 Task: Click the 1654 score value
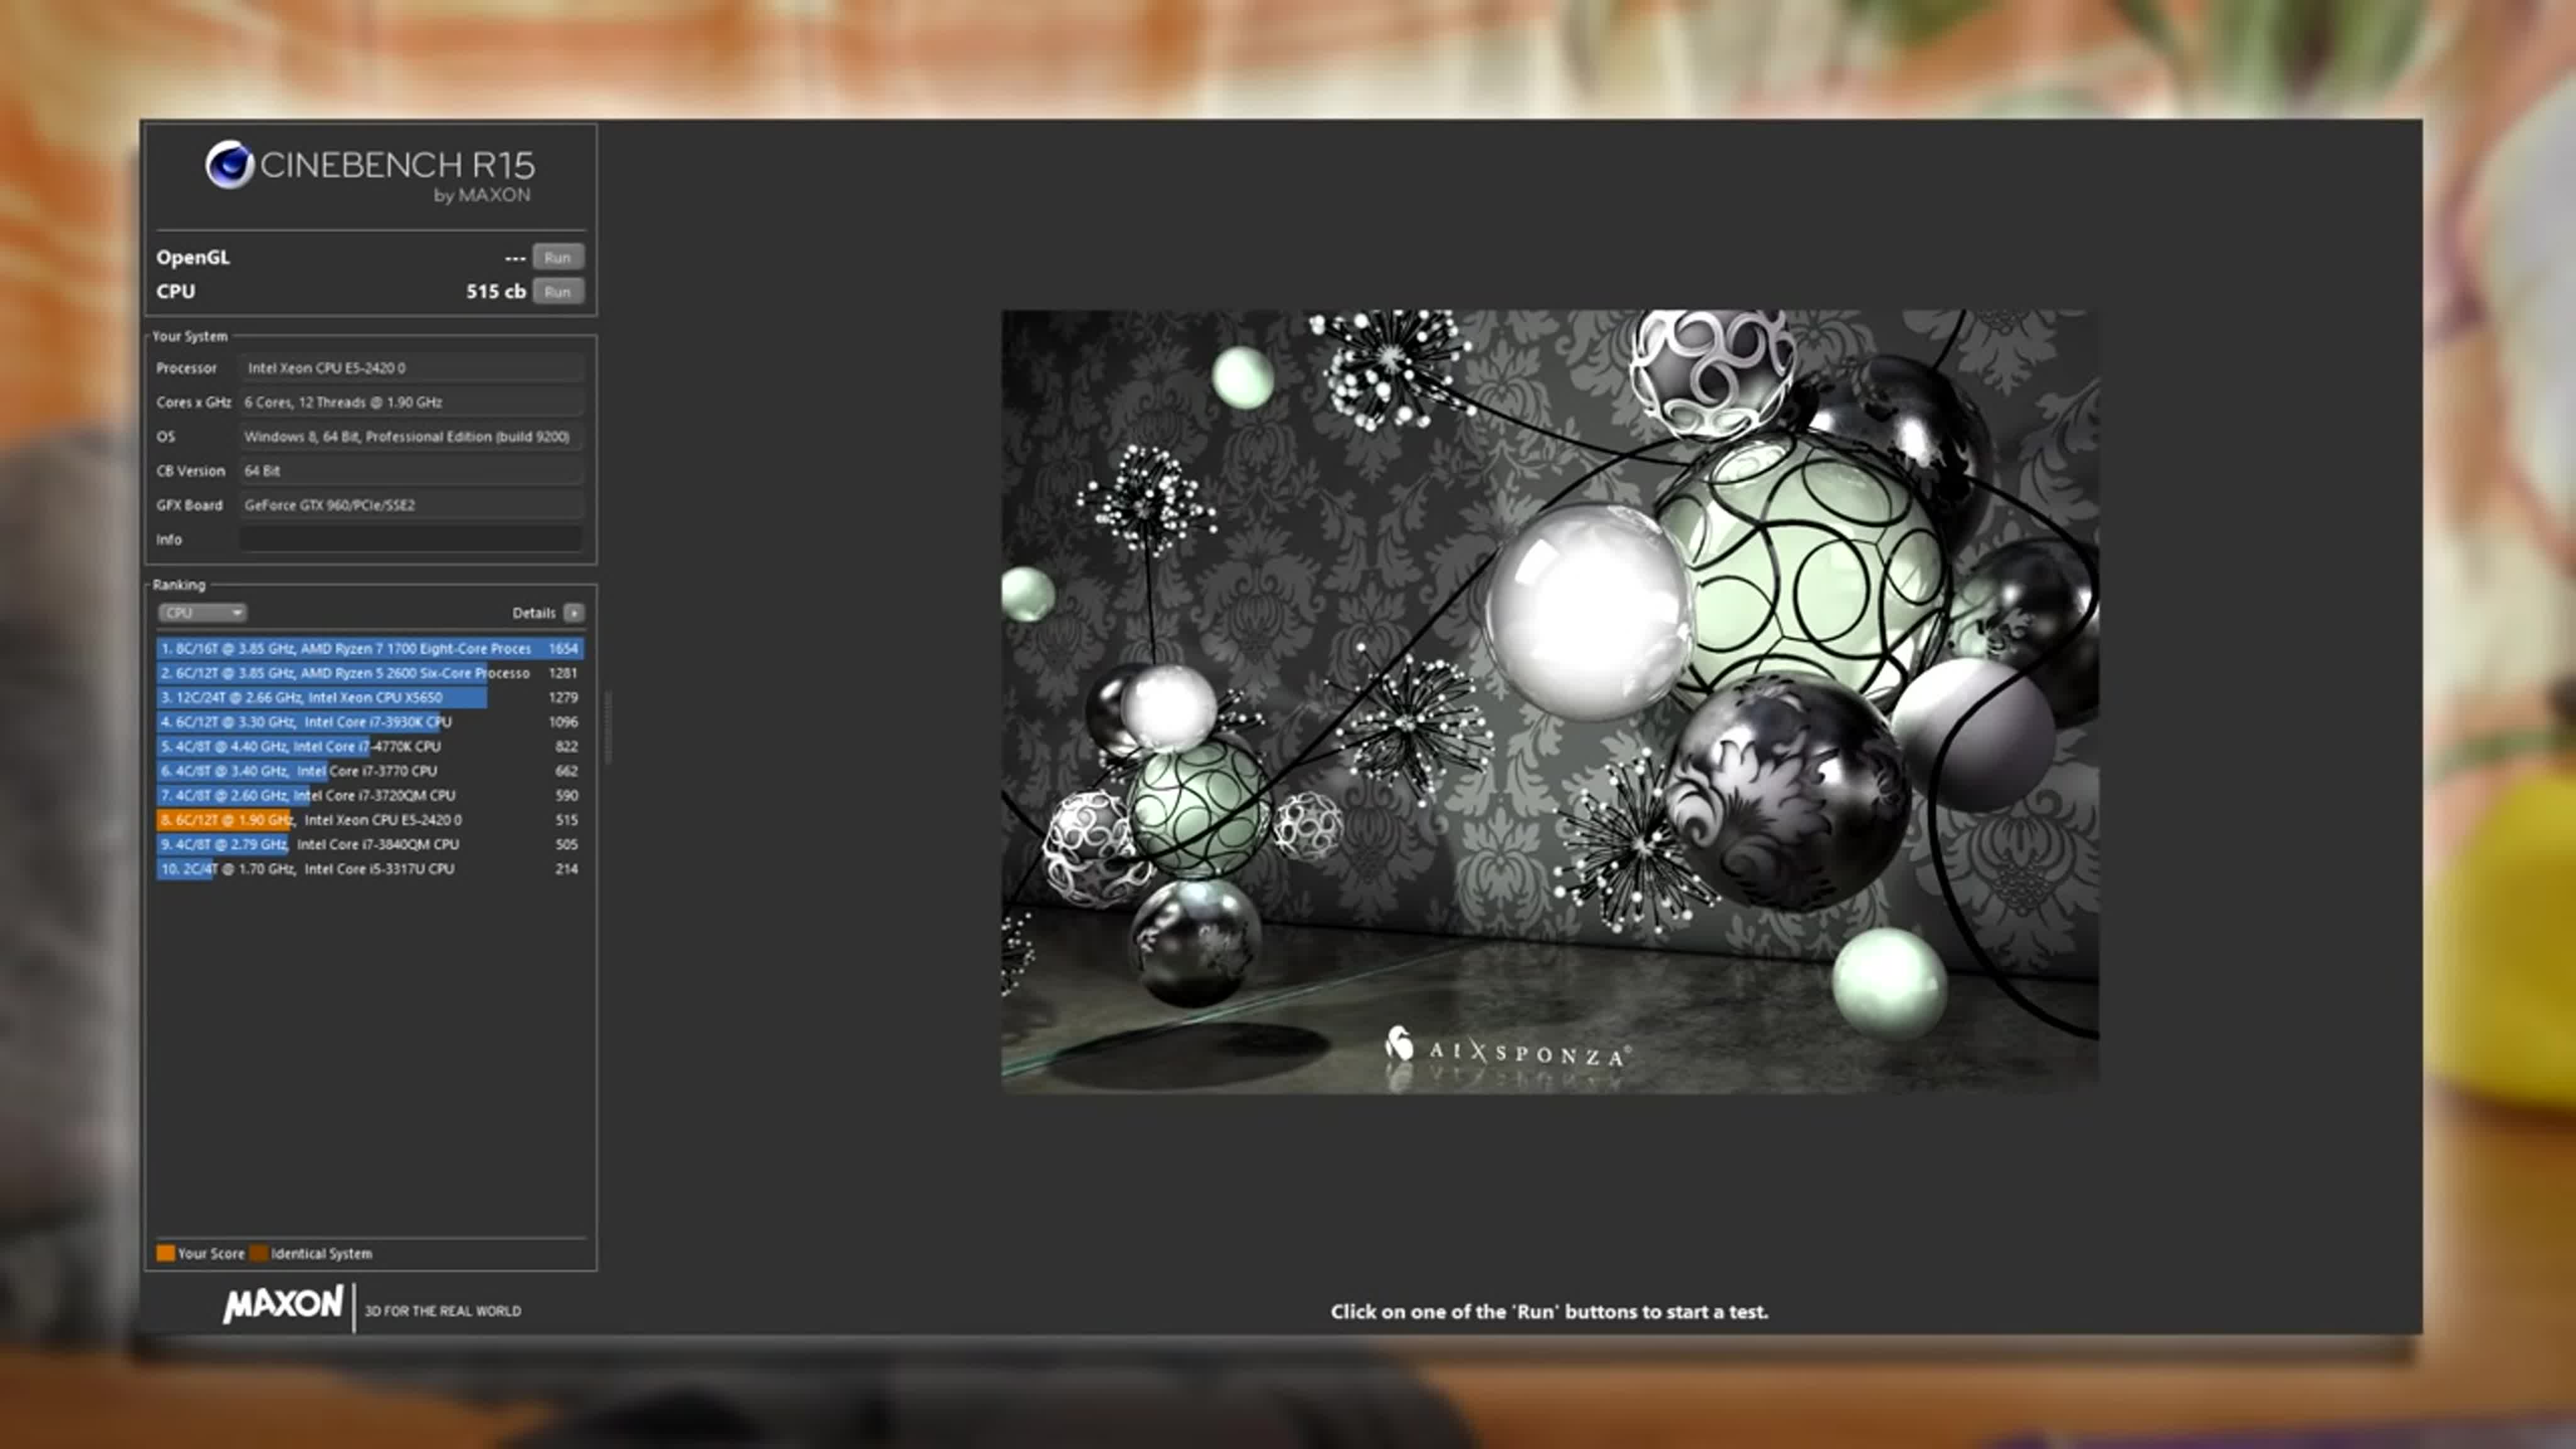pos(563,649)
